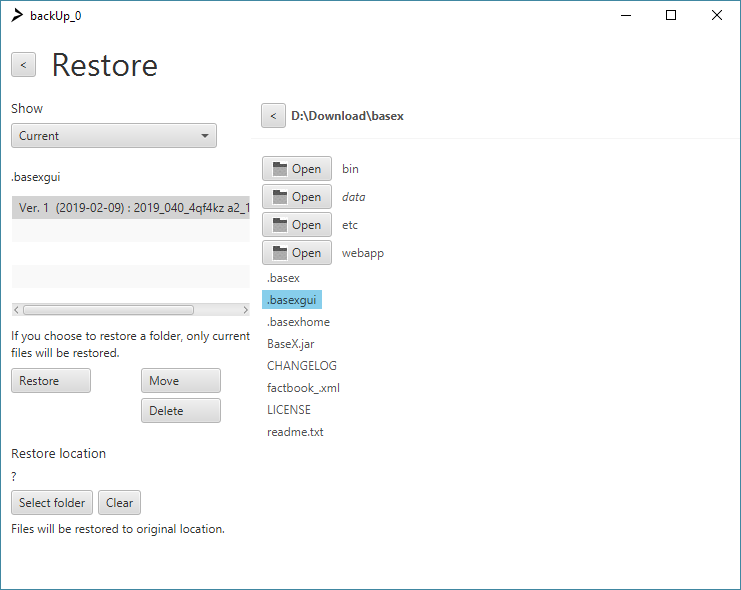This screenshot has width=741, height=590.
Task: Select the LICENSE file
Action: (x=289, y=410)
